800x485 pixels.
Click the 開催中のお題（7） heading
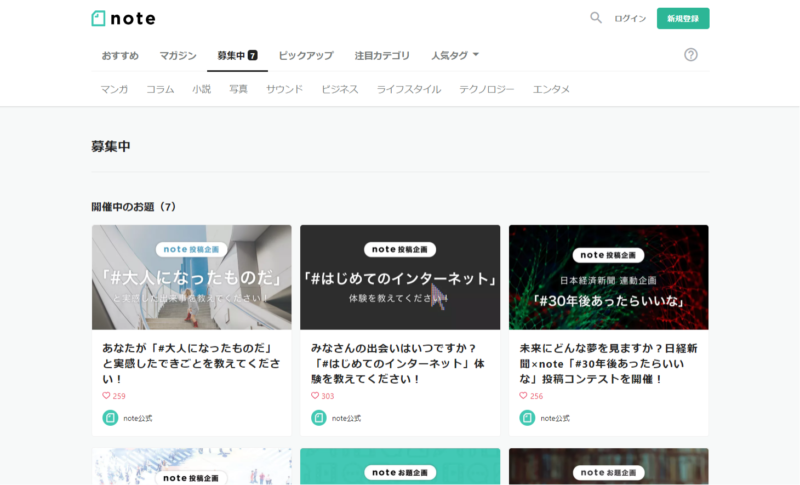pos(134,207)
